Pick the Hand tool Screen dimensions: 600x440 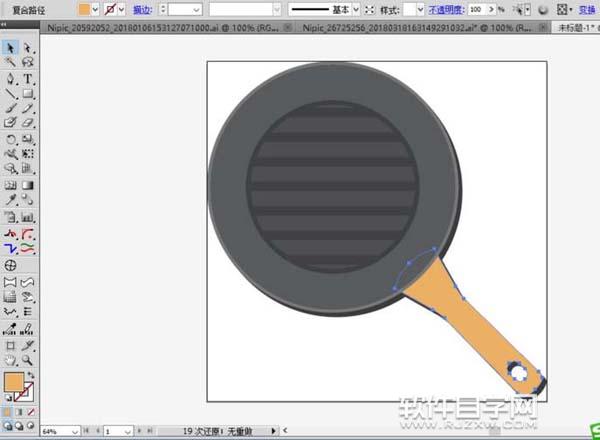coord(10,360)
